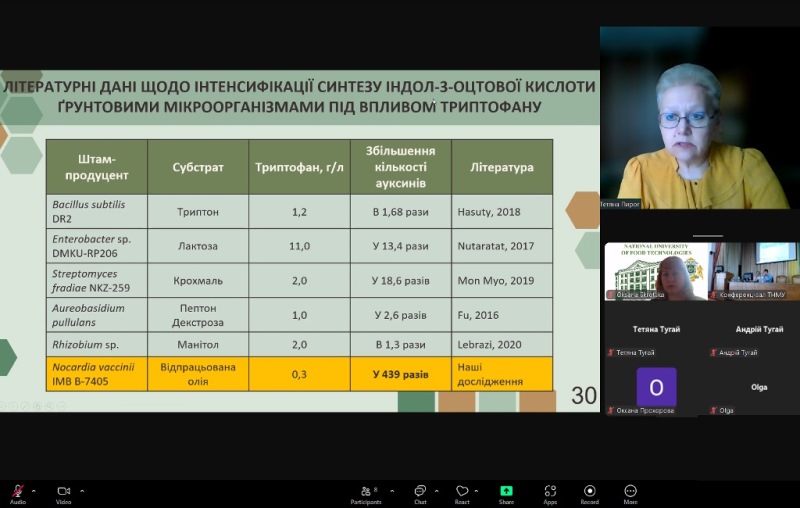Unmute the microphone with the Audio button
Viewport: 800px width, 508px height.
pos(18,494)
